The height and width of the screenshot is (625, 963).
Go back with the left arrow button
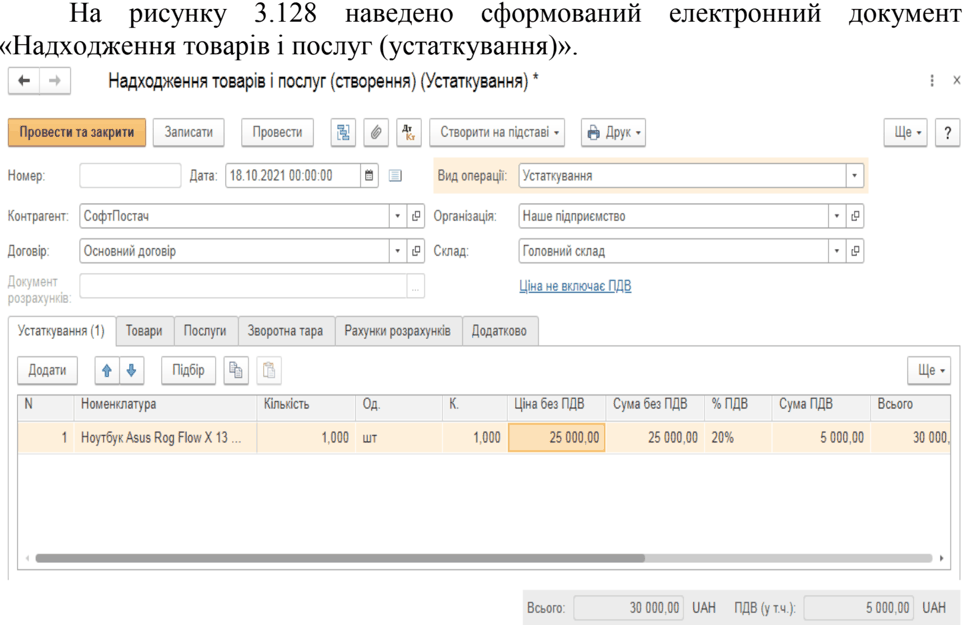(24, 81)
